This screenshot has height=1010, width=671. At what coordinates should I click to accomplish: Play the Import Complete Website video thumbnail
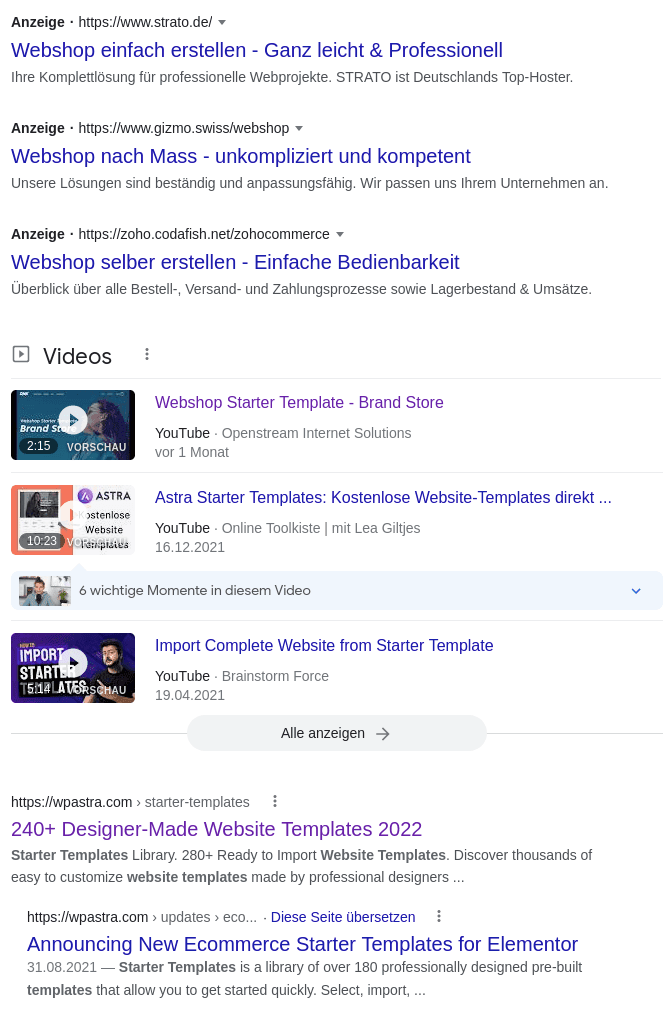click(73, 667)
